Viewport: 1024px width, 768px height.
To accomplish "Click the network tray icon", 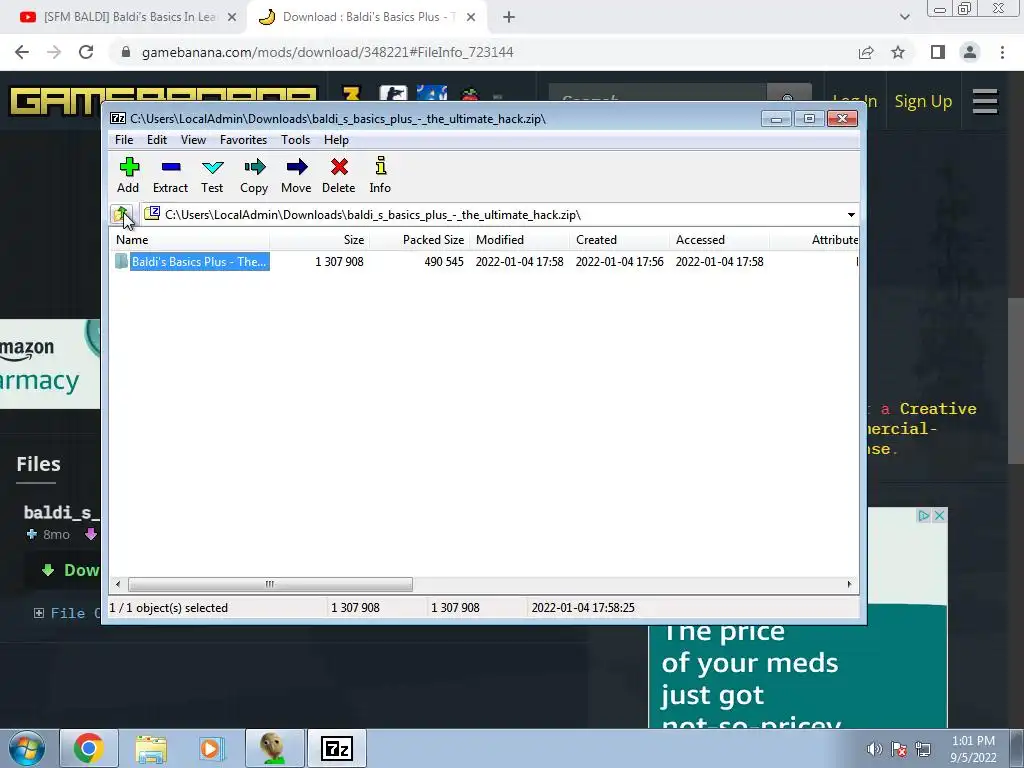I will tap(923, 749).
